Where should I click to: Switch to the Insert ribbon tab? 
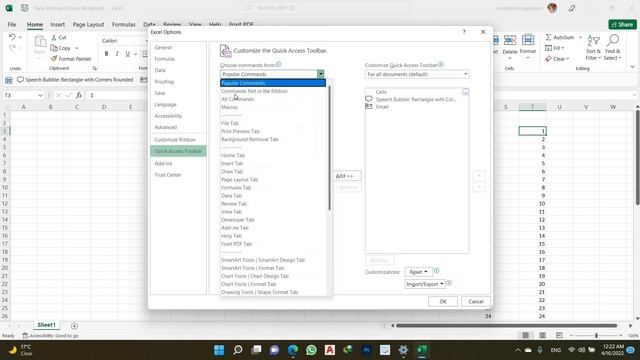[58, 24]
